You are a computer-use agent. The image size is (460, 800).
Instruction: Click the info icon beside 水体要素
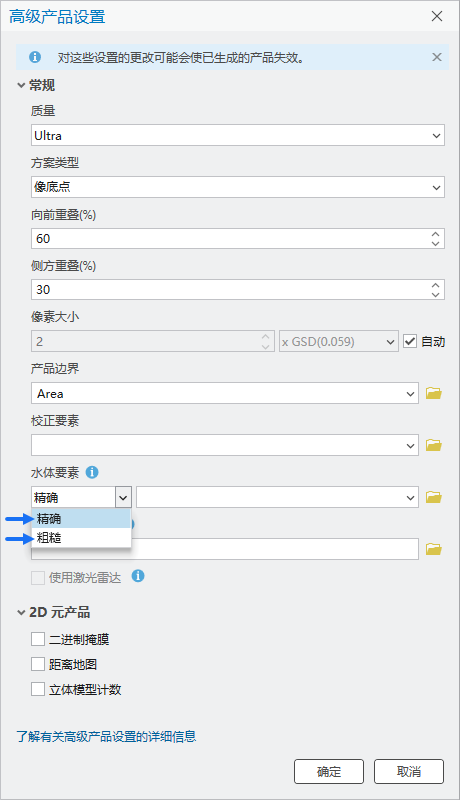[92, 472]
